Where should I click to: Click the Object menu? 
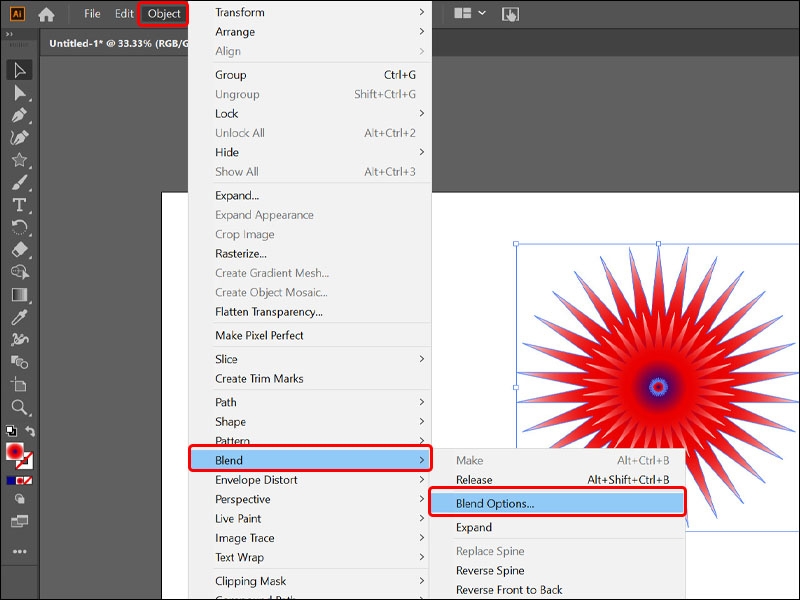164,14
